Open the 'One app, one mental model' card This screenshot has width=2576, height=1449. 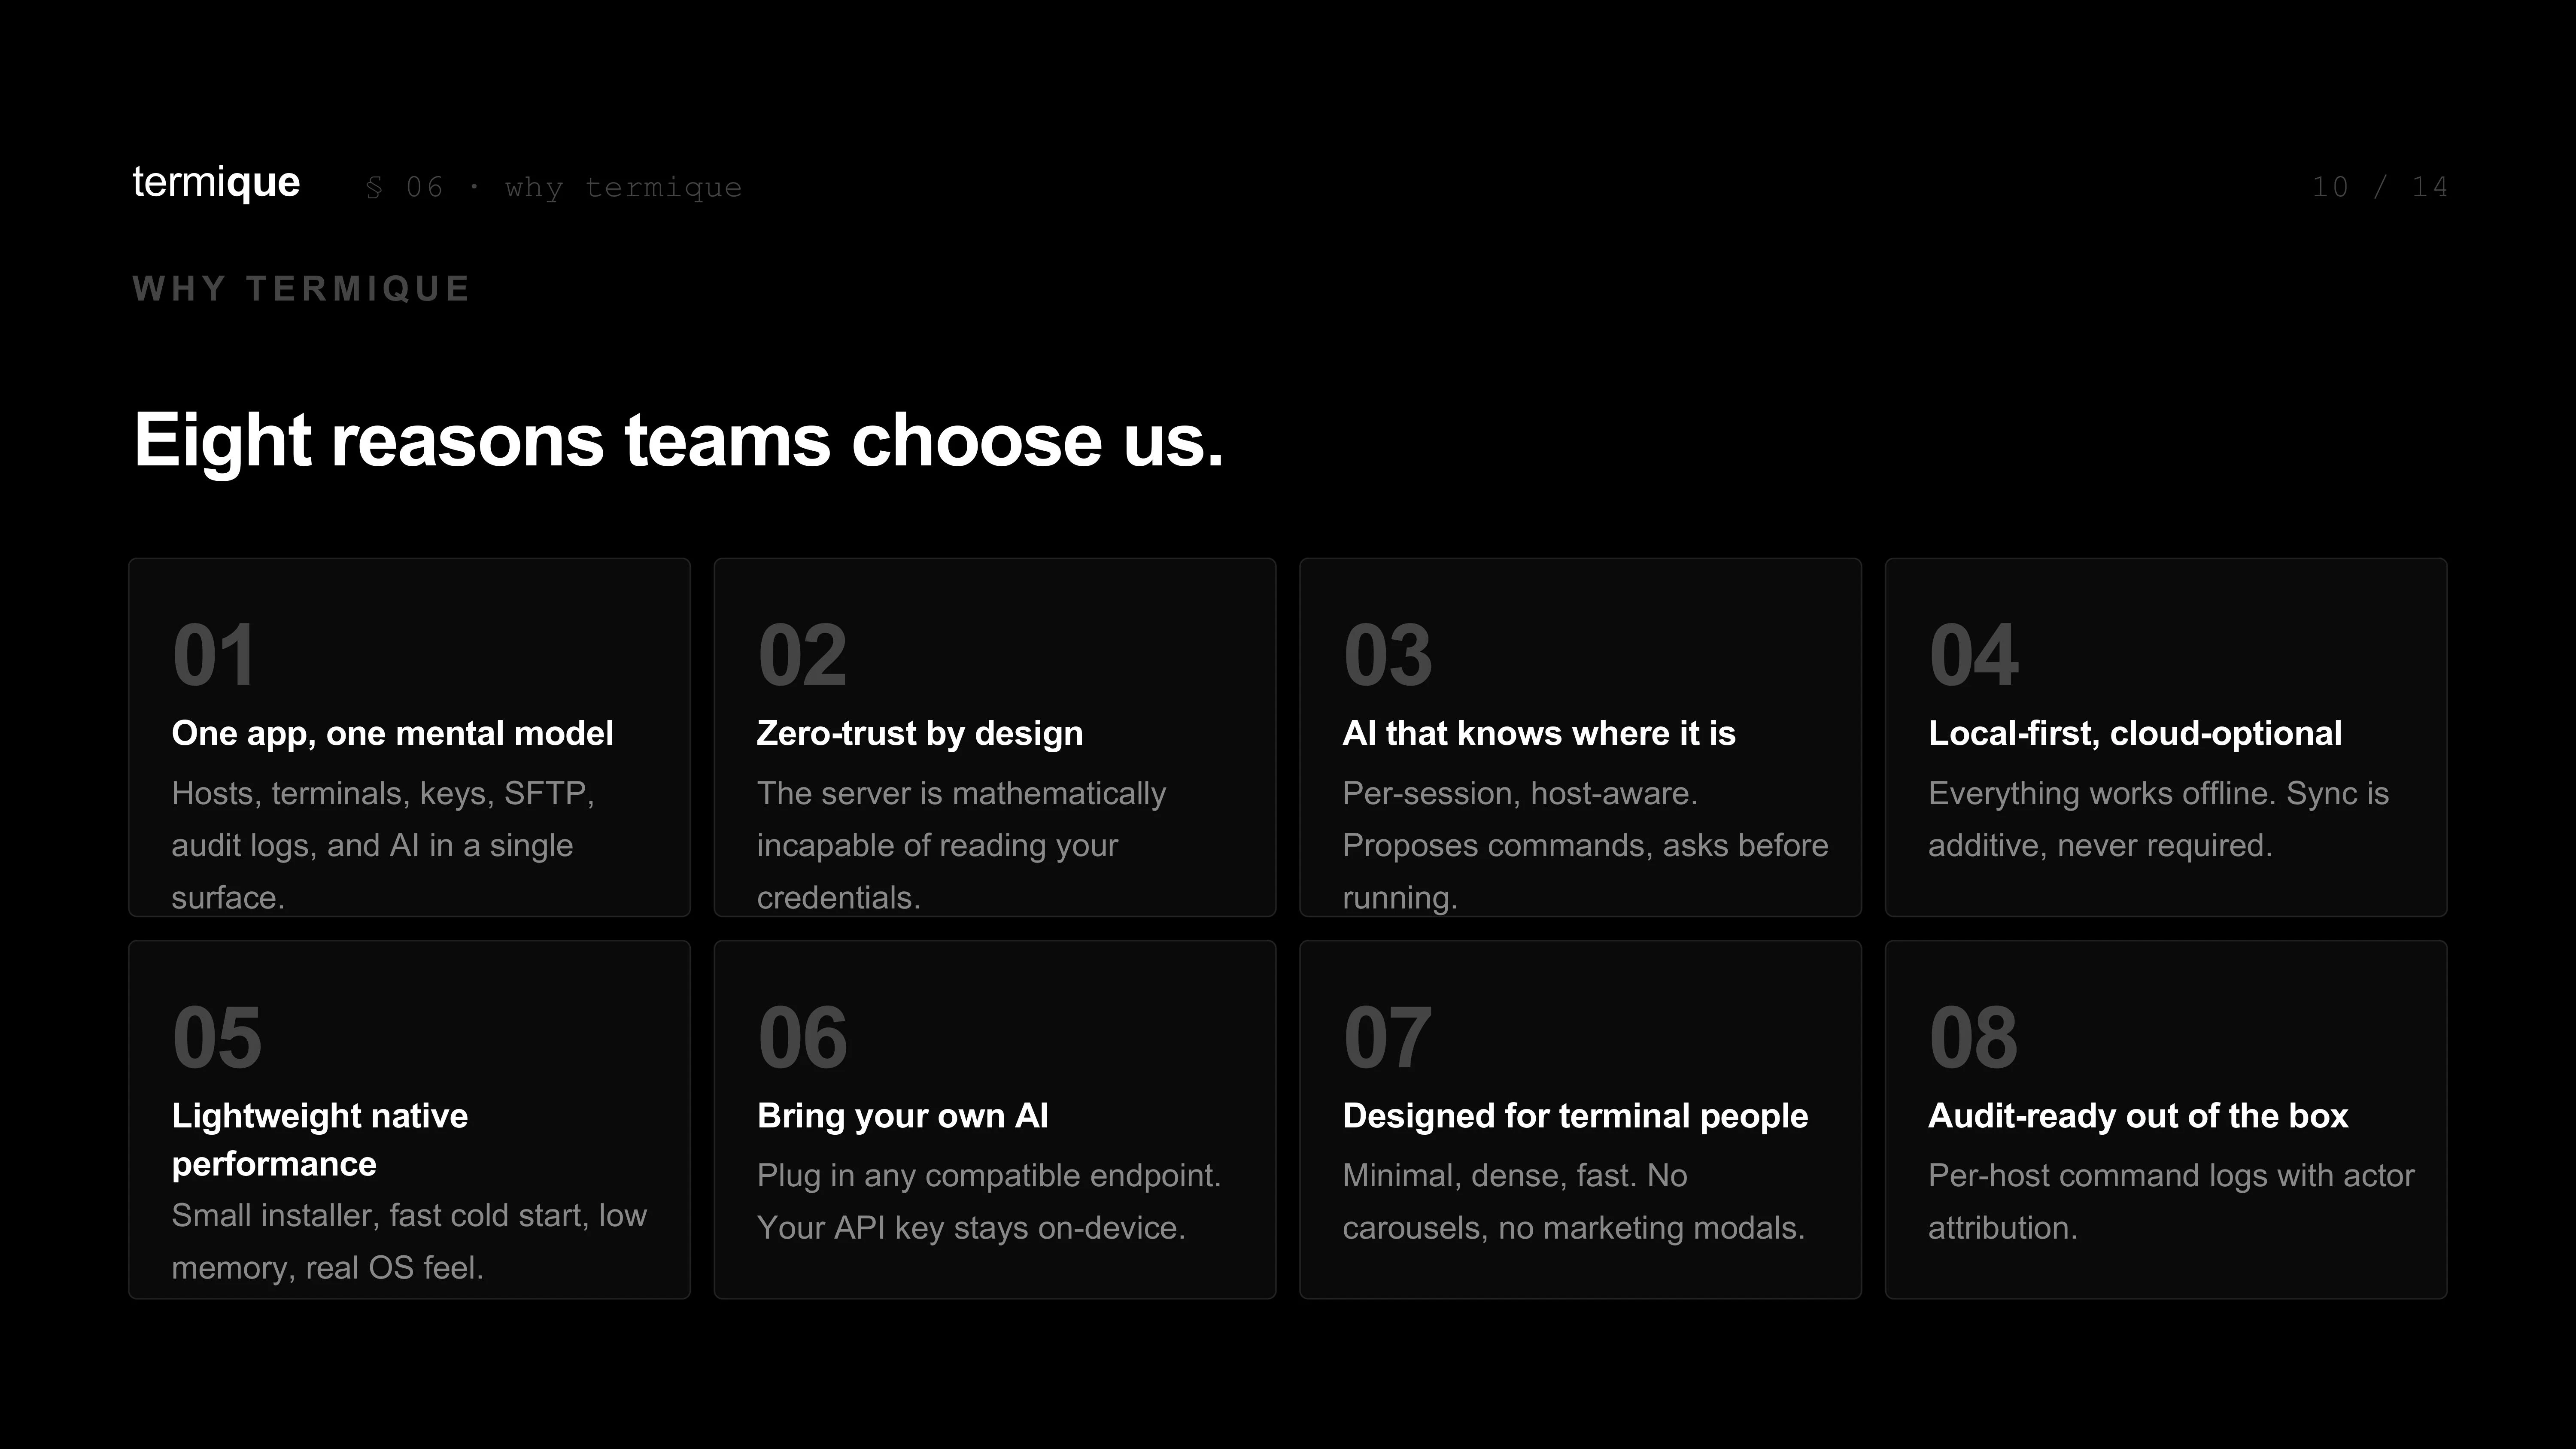[409, 737]
